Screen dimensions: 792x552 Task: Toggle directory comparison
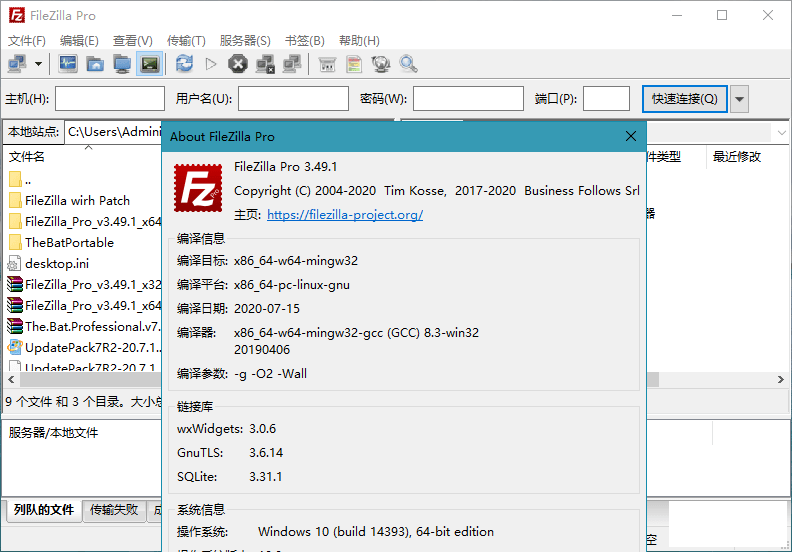[355, 64]
